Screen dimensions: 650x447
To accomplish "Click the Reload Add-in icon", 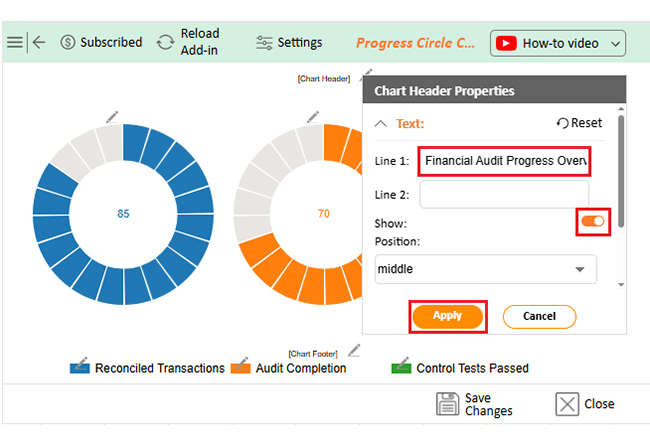I will pyautogui.click(x=166, y=42).
